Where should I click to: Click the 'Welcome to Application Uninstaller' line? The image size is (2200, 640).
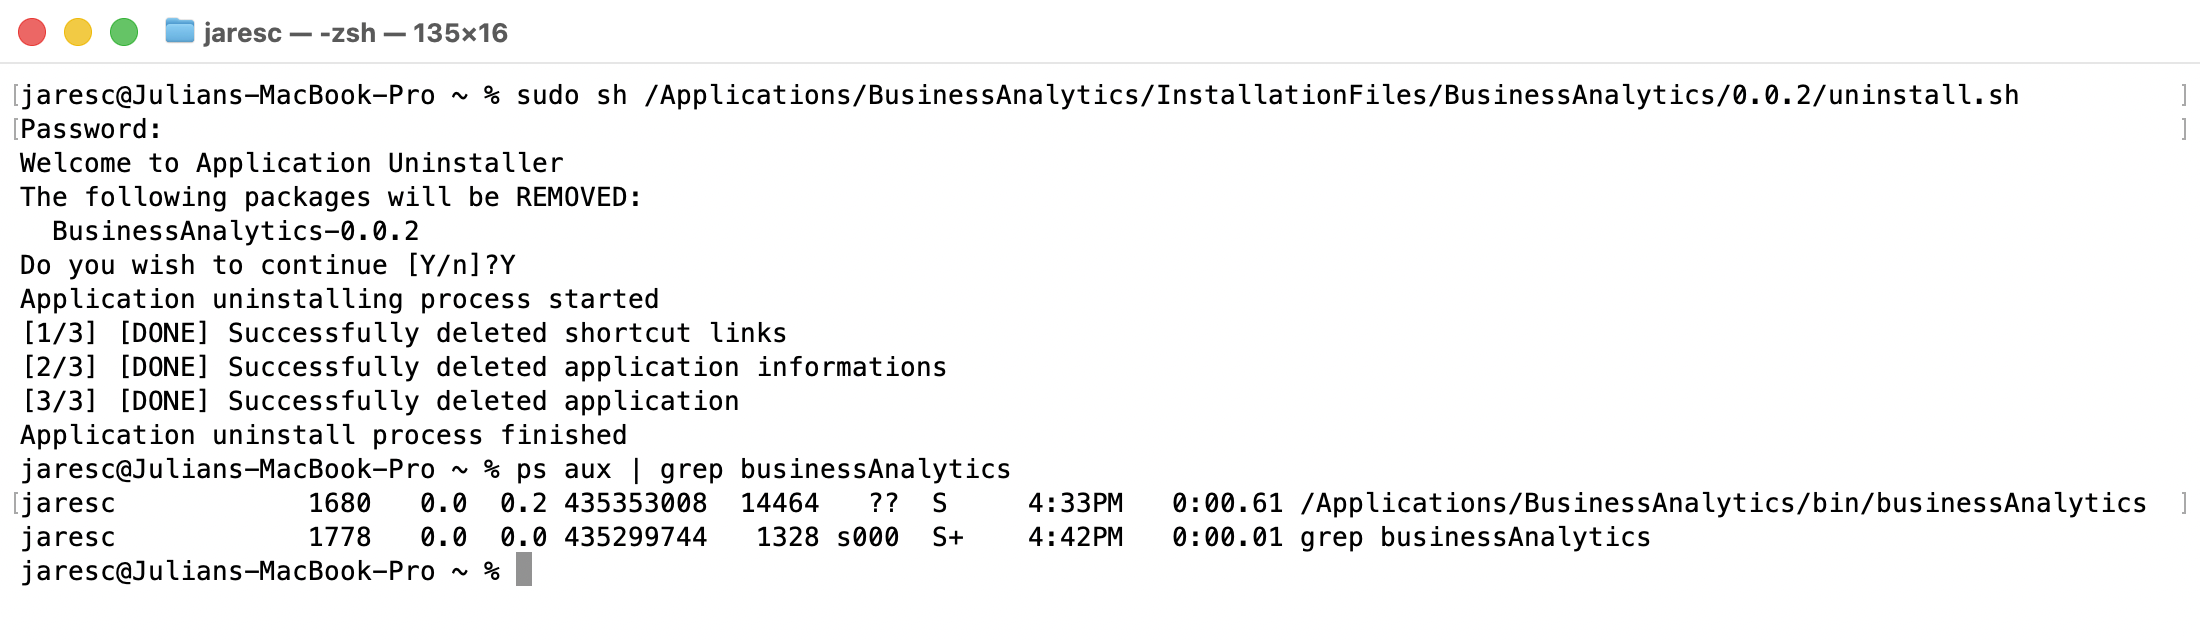point(291,163)
